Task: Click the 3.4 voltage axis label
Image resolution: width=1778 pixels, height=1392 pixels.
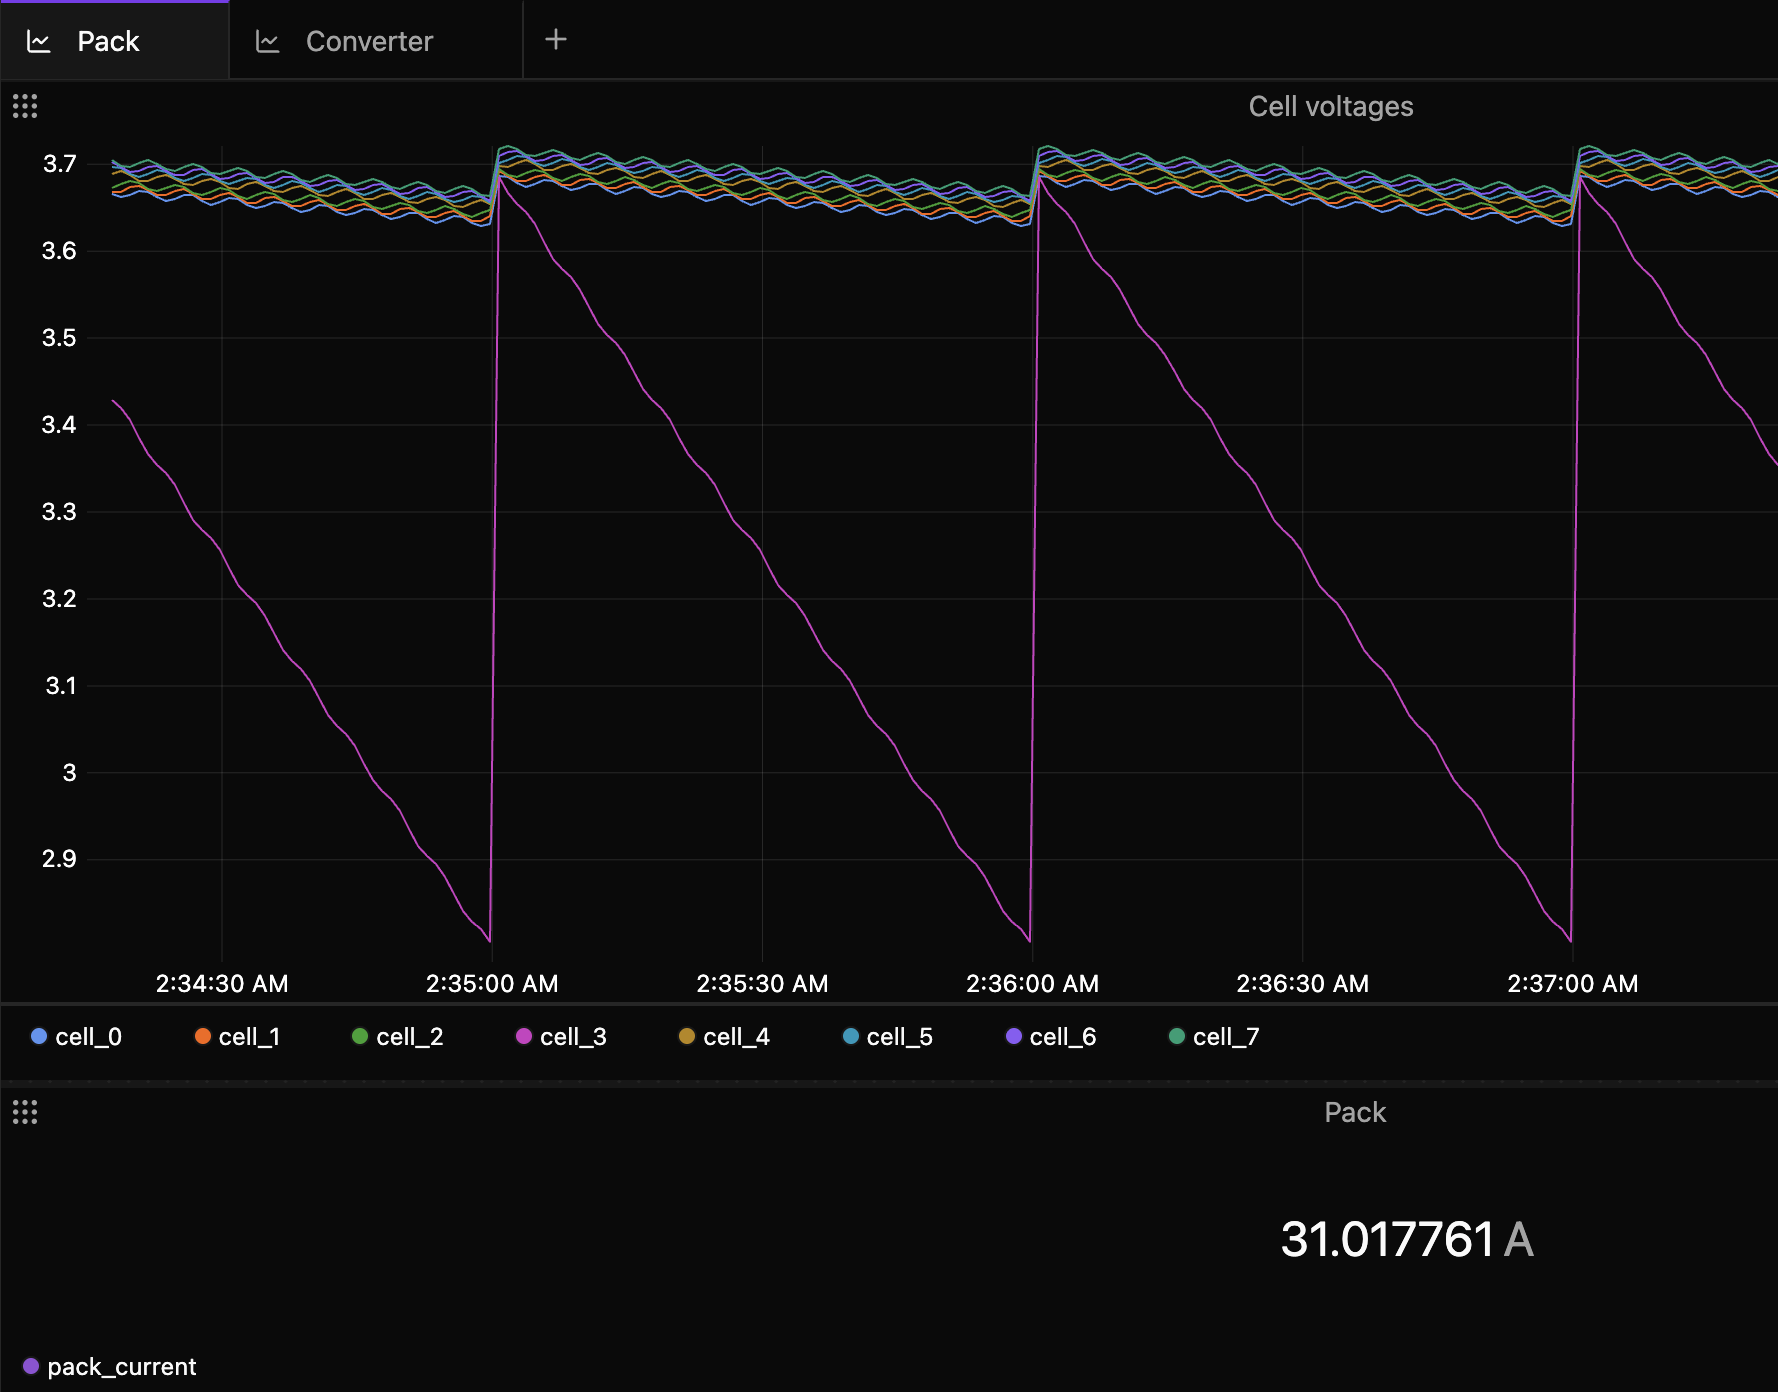Action: click(59, 425)
